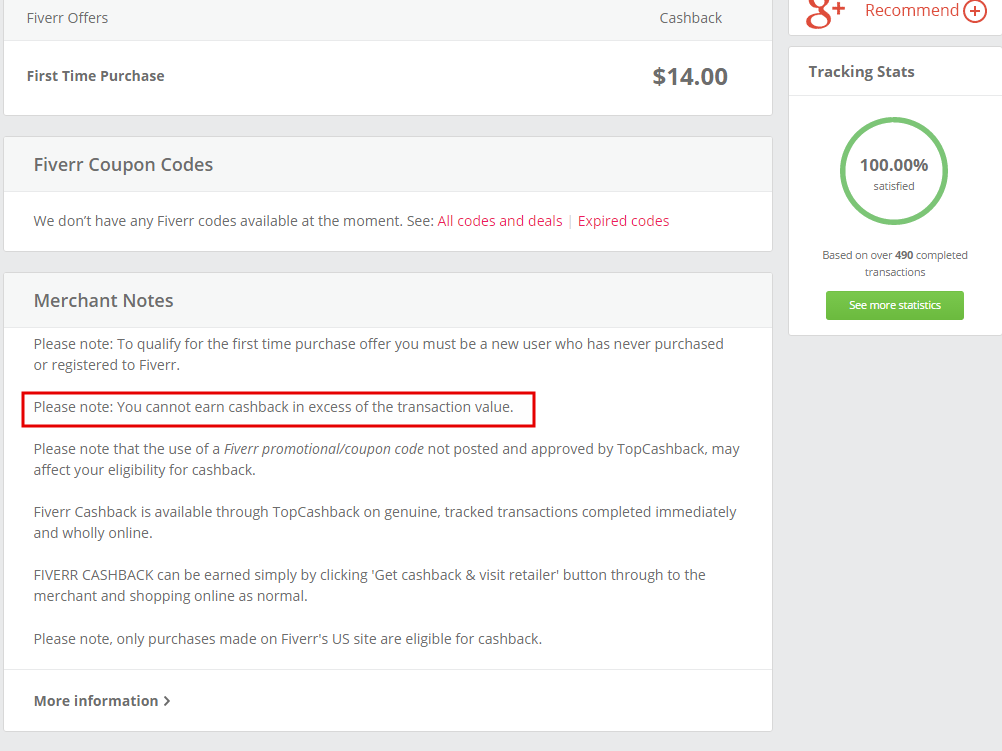Expand the More information section
Screen dimensions: 1002x751
(102, 701)
